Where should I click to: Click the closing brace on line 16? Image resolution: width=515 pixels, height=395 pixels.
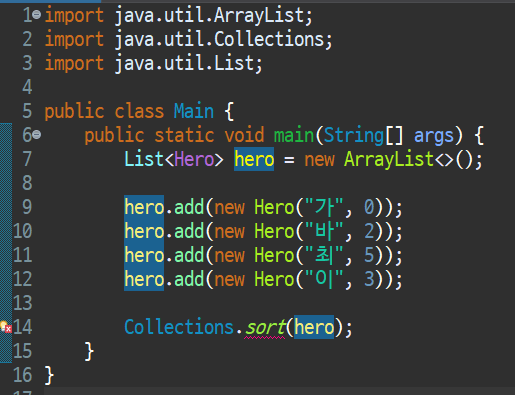[49, 375]
